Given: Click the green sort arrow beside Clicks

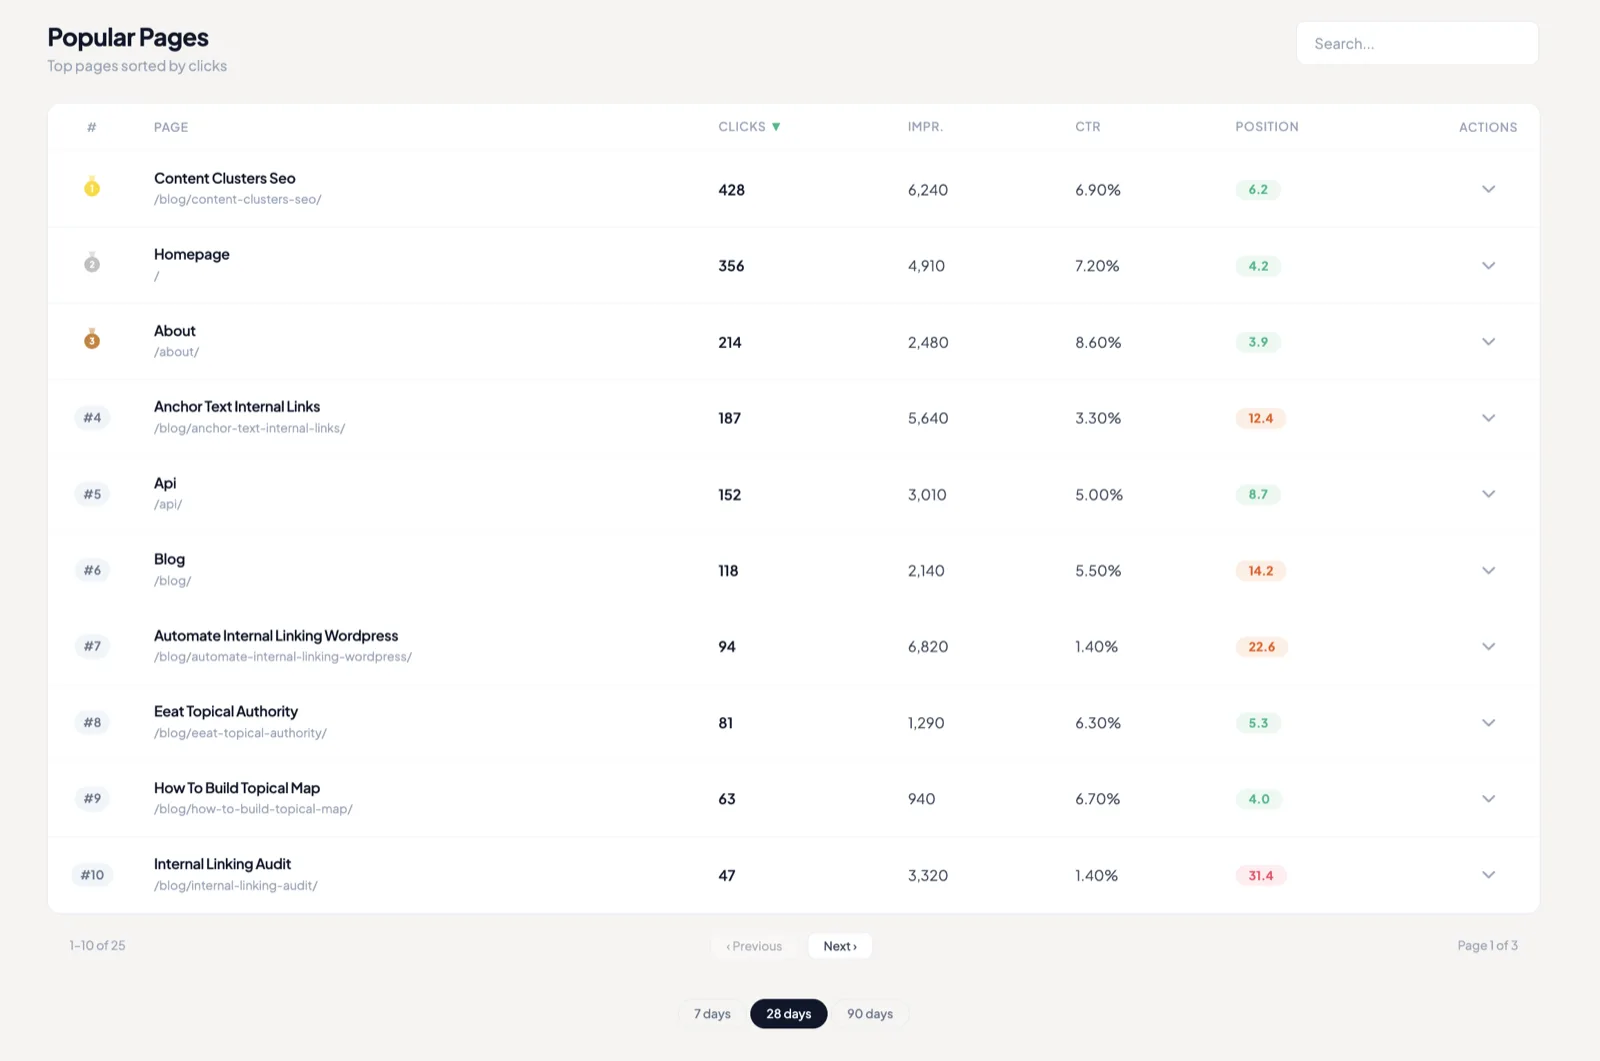Looking at the screenshot, I should click(x=776, y=127).
